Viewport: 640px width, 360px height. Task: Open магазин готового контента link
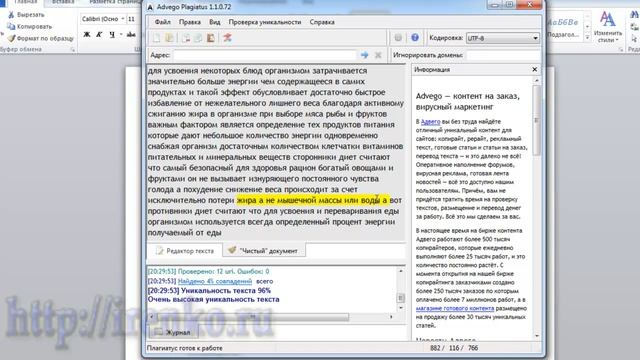[x=455, y=308]
